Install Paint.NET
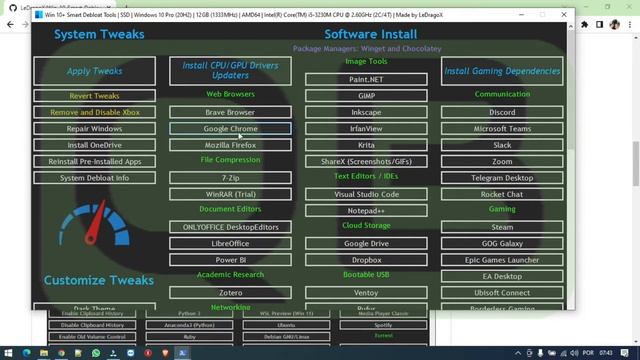 [366, 79]
